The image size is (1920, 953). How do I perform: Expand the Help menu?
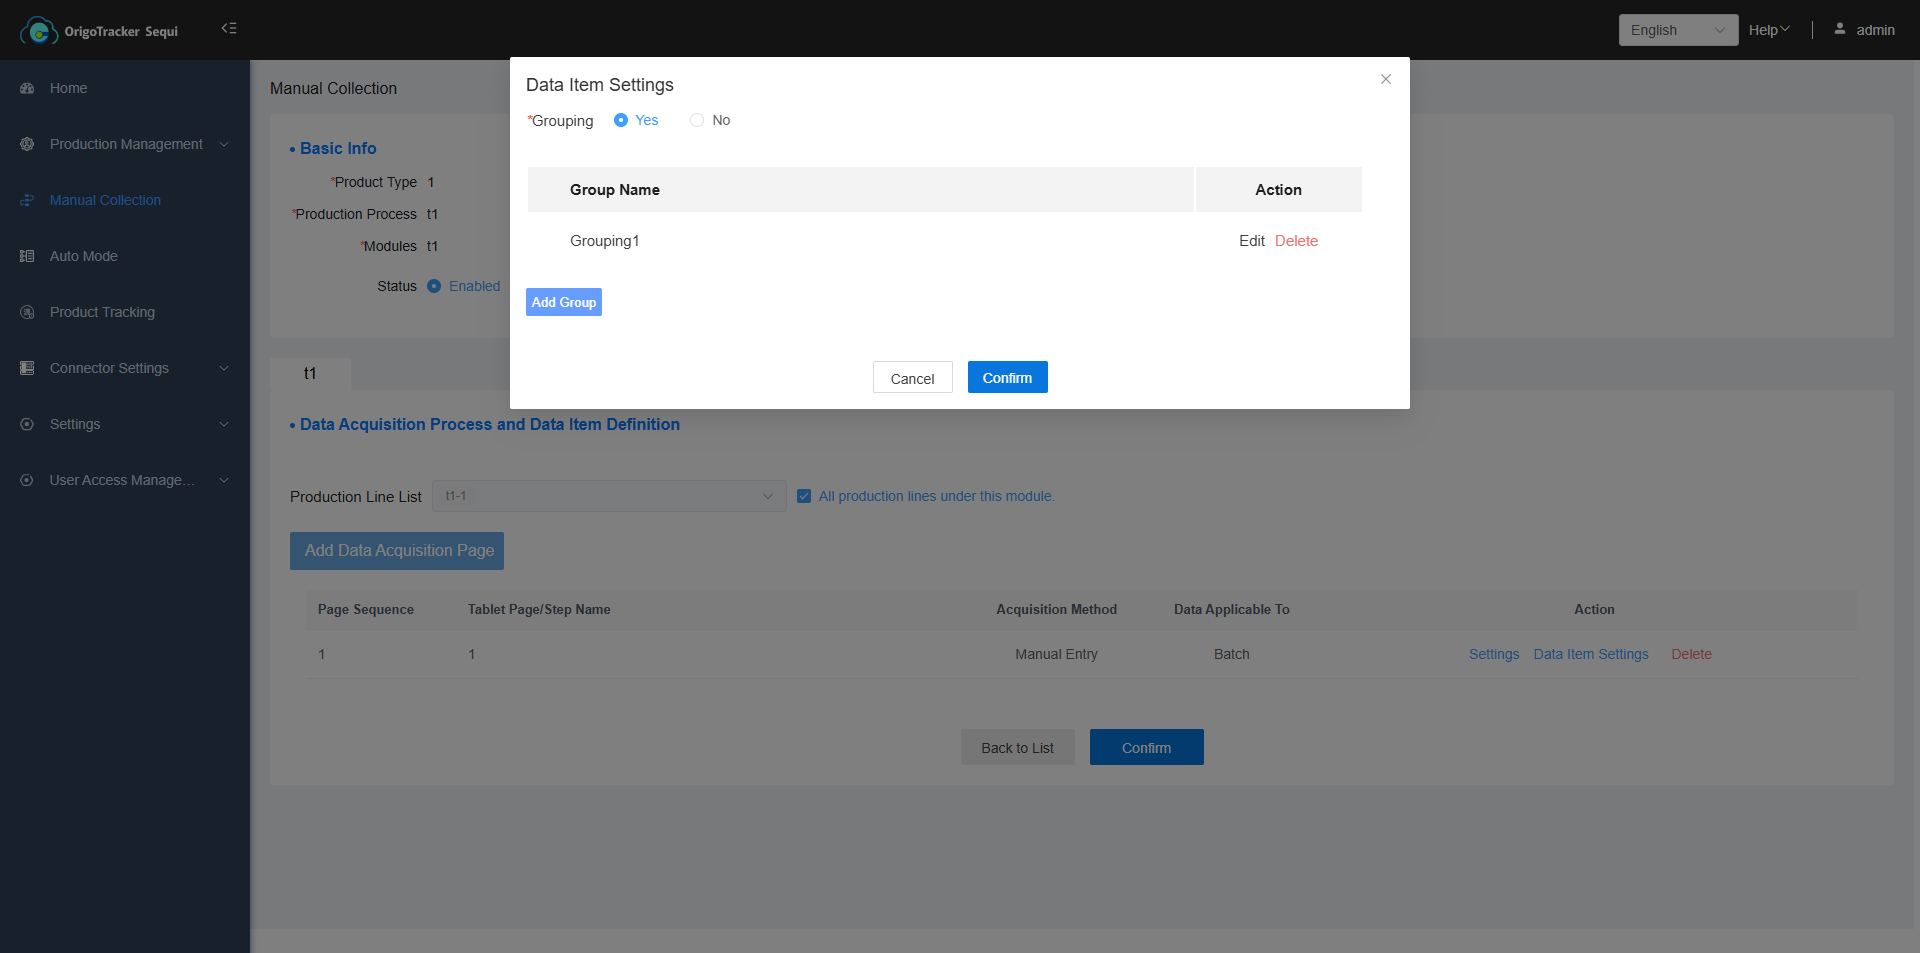point(1768,30)
